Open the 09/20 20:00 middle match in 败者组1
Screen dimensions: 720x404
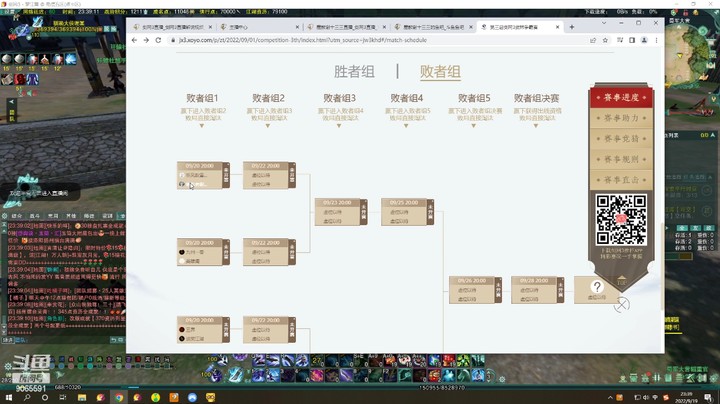tap(203, 252)
